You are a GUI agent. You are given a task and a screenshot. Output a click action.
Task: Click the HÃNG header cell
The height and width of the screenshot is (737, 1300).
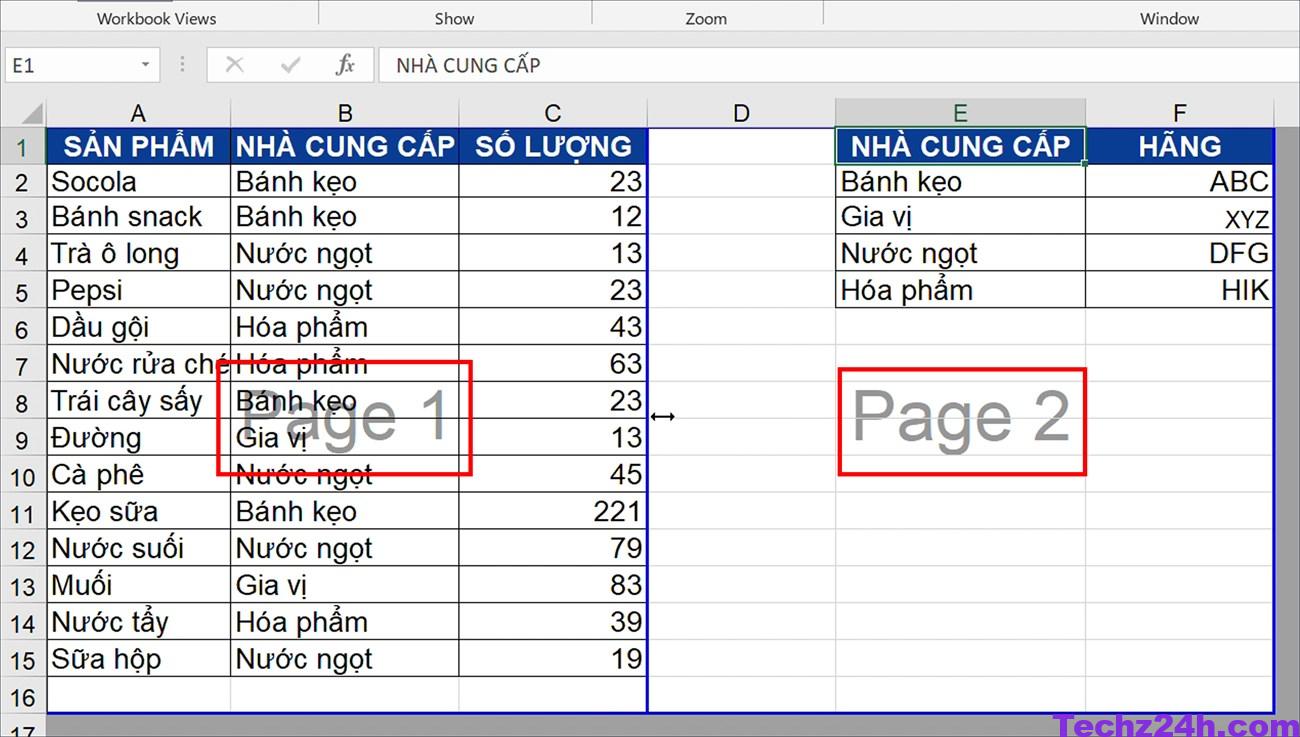1180,146
